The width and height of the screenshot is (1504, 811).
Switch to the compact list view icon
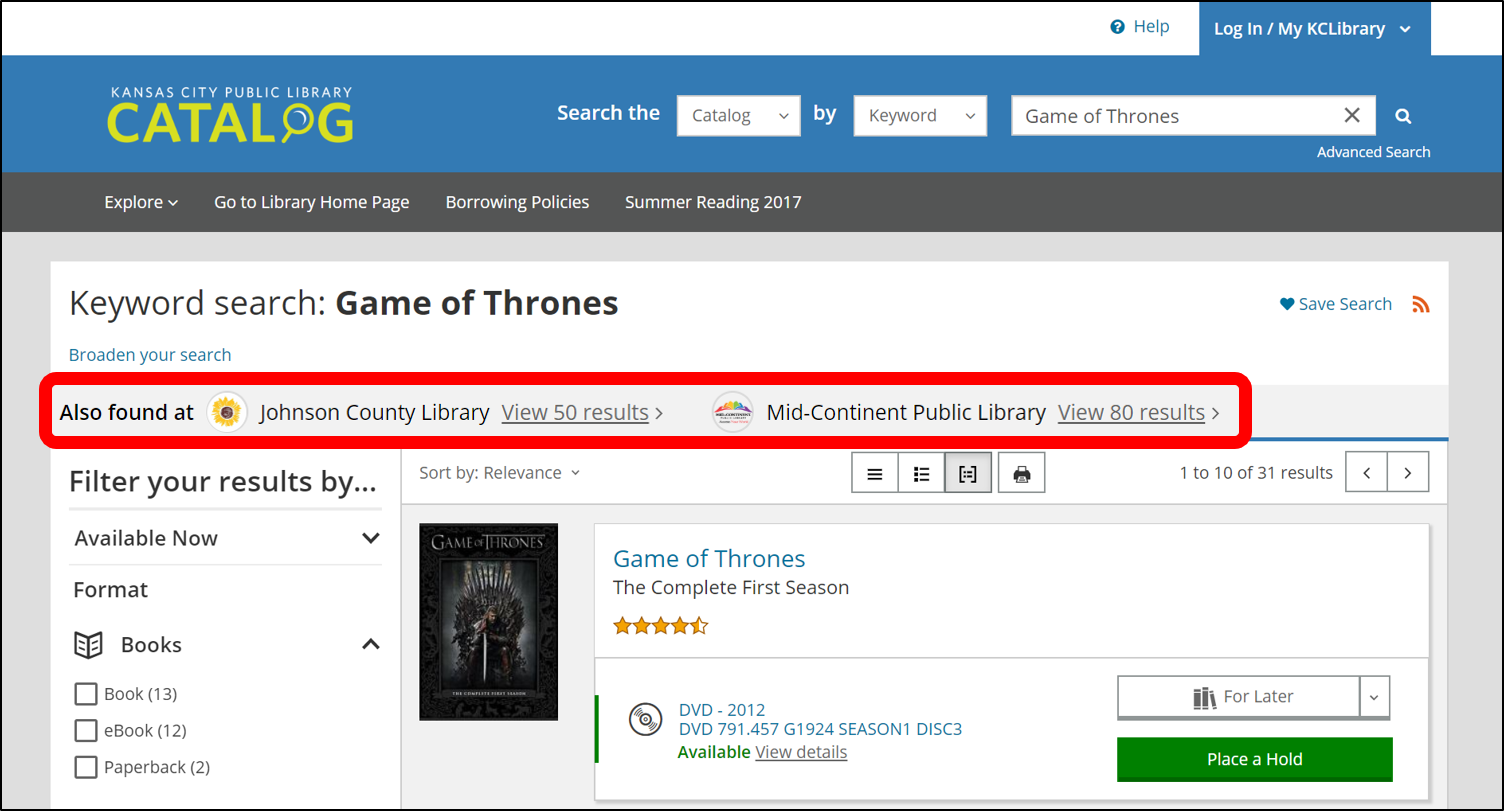pos(875,473)
